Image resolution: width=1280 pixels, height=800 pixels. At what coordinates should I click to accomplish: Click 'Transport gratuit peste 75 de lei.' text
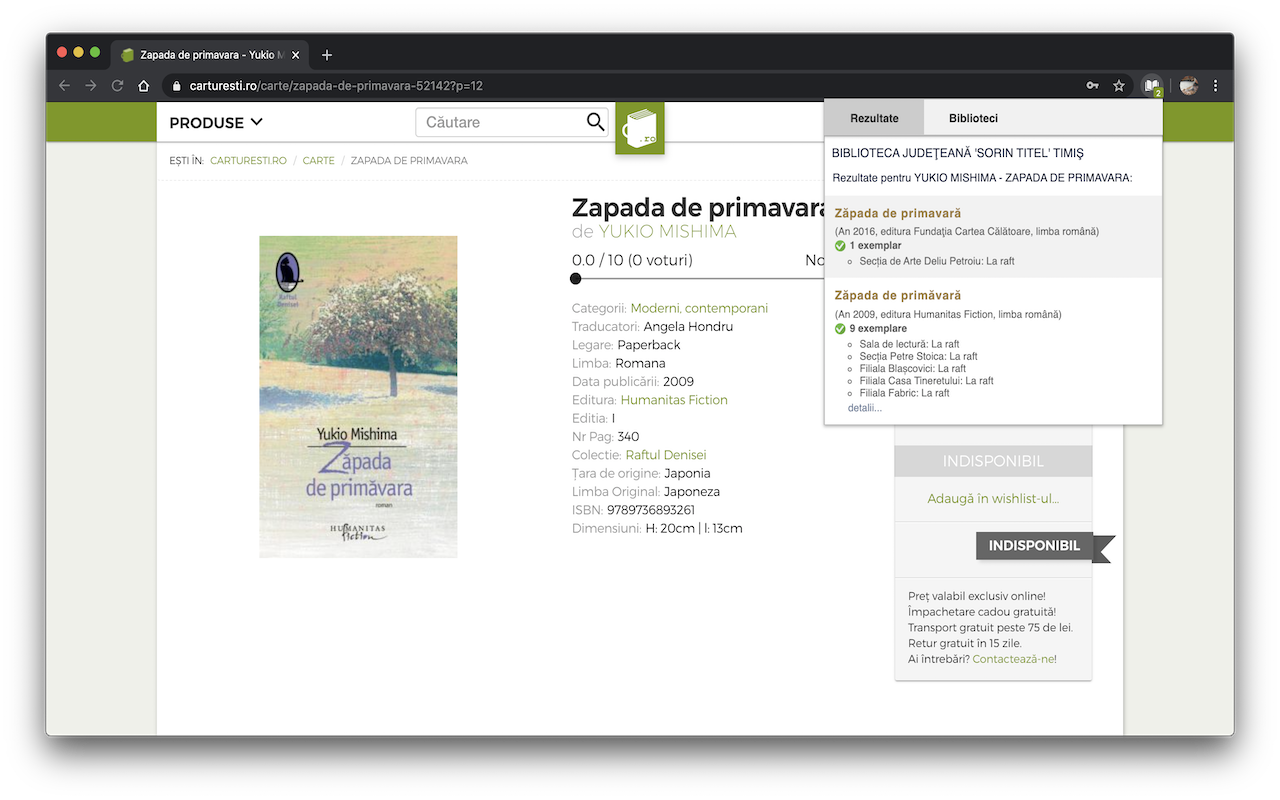point(990,628)
